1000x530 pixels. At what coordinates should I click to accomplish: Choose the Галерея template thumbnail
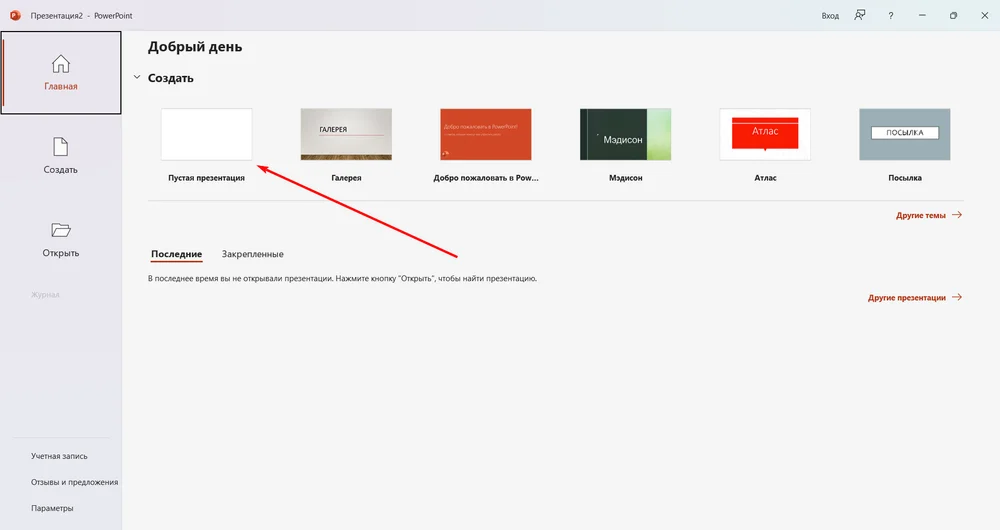(346, 134)
